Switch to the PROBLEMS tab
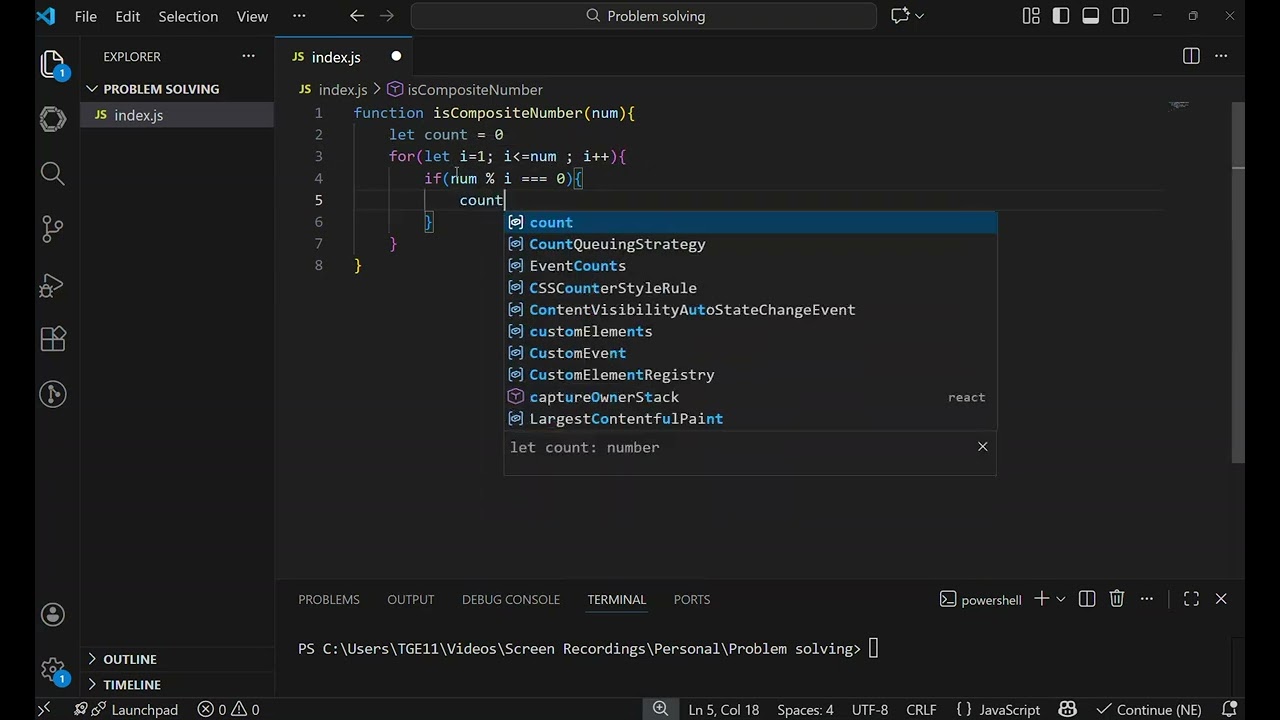 329,599
